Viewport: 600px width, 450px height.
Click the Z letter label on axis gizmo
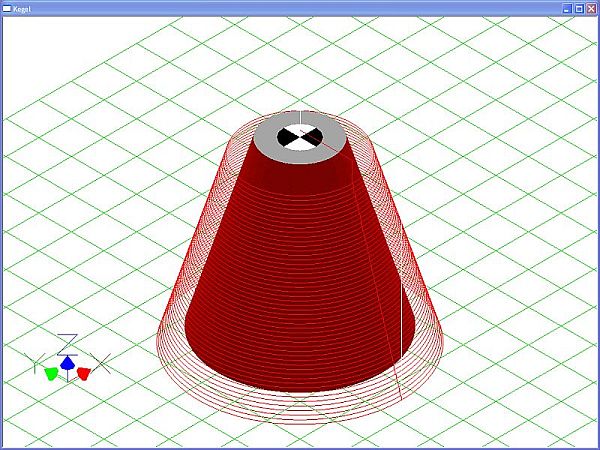(67, 340)
